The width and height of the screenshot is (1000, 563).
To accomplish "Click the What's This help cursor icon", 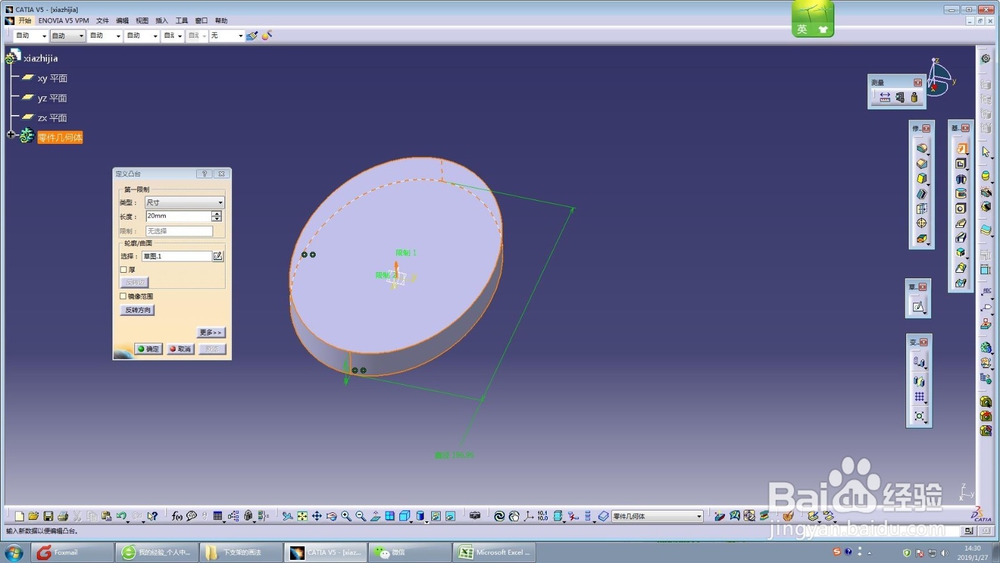I will tap(152, 516).
